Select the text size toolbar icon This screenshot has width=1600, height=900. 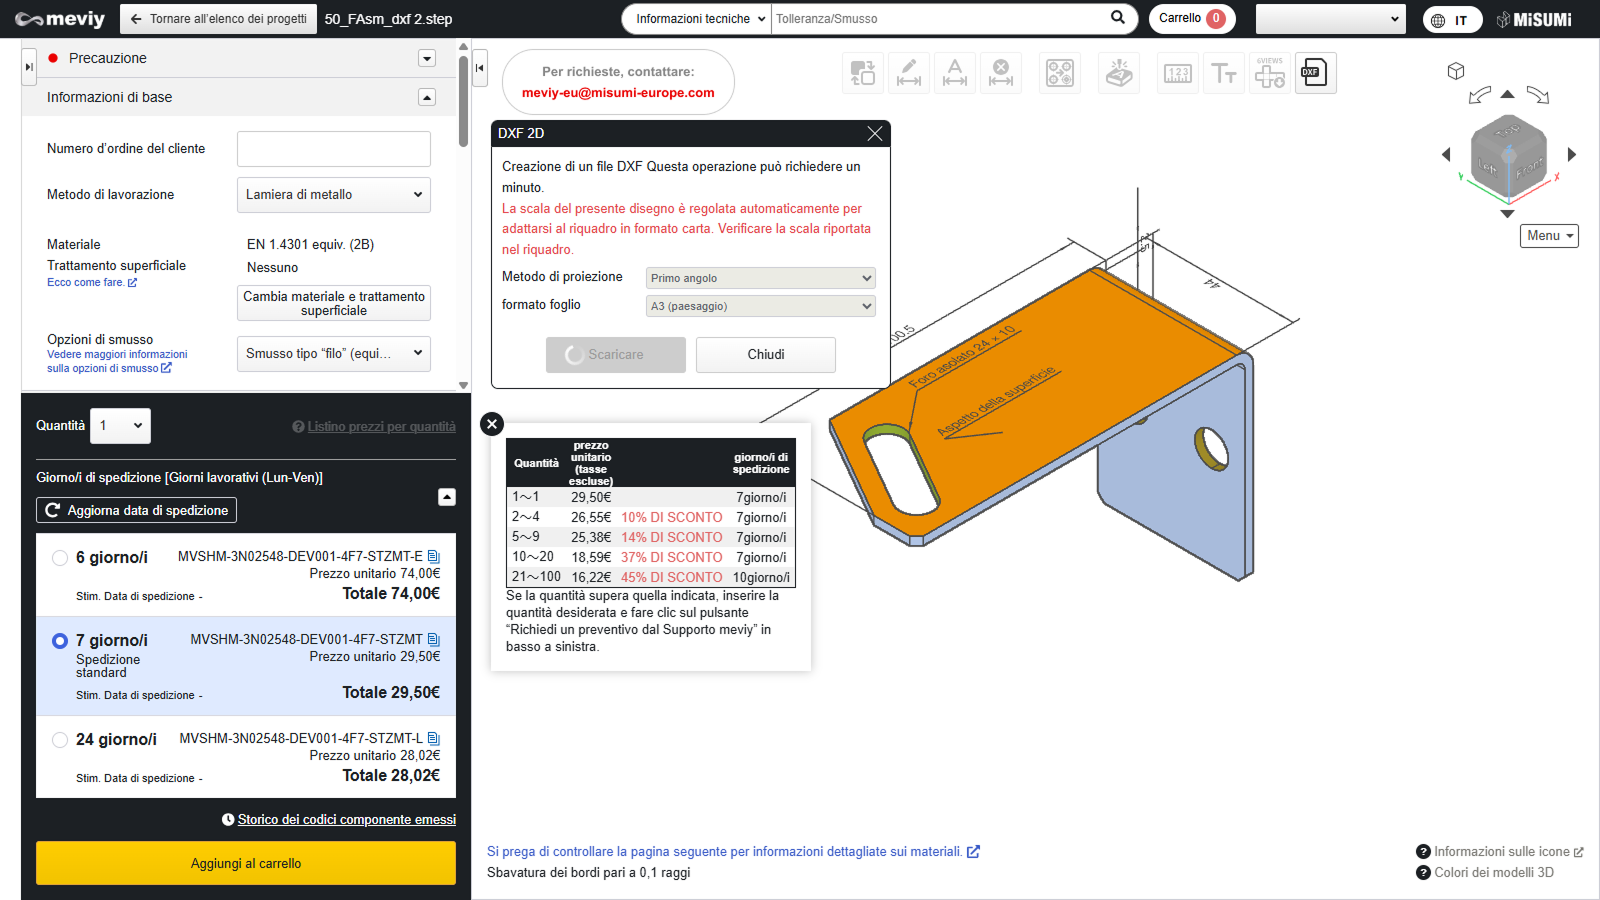tap(1224, 73)
